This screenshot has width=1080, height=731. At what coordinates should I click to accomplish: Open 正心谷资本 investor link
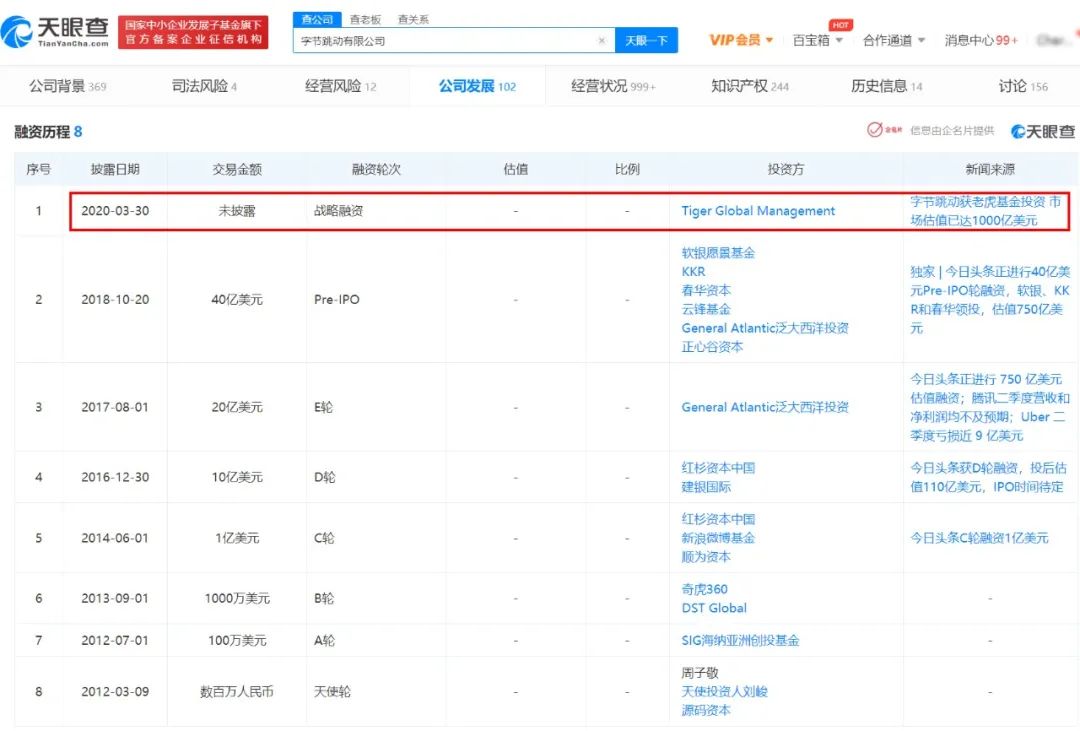coord(712,347)
